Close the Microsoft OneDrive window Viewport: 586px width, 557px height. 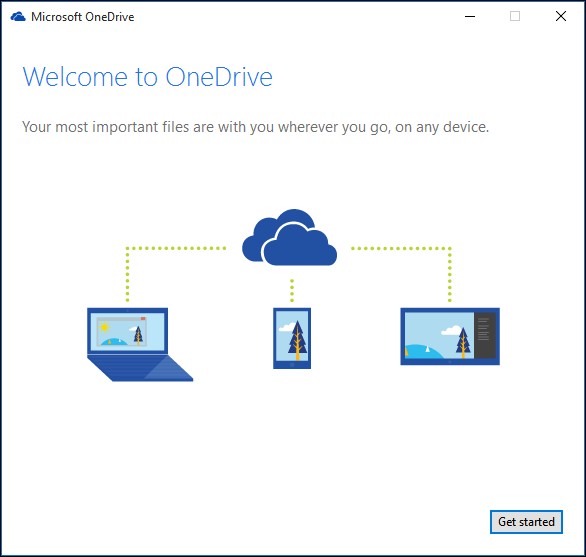click(x=561, y=16)
